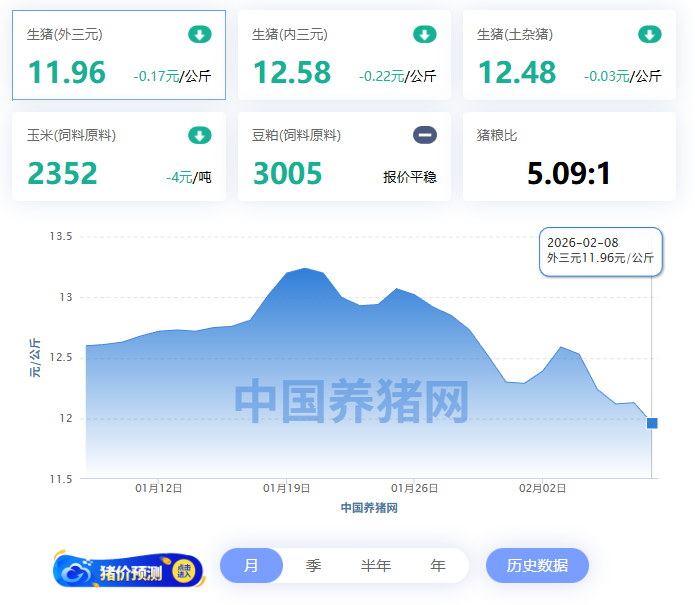
Task: Open 历史数据 button
Action: (x=537, y=566)
